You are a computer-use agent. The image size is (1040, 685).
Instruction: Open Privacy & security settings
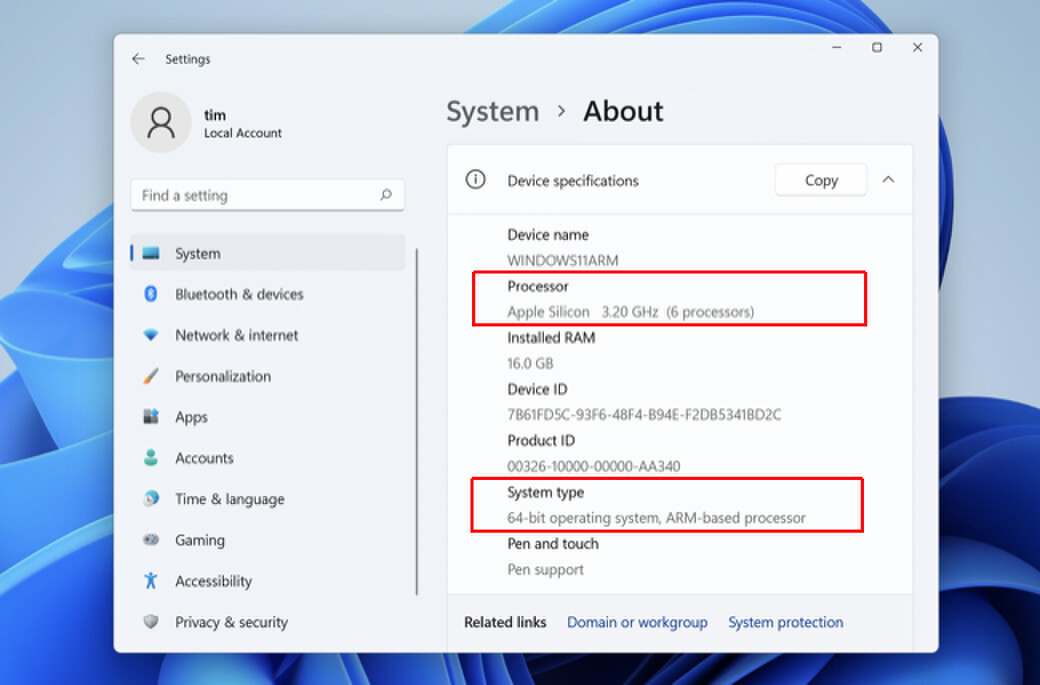pos(267,622)
